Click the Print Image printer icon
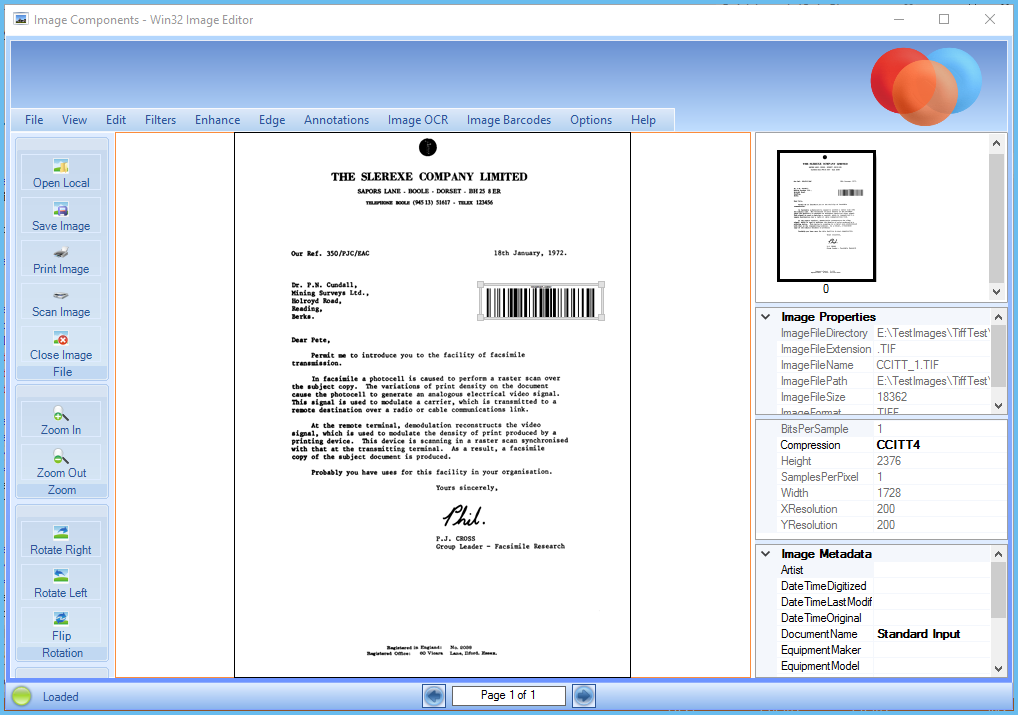 click(x=61, y=252)
